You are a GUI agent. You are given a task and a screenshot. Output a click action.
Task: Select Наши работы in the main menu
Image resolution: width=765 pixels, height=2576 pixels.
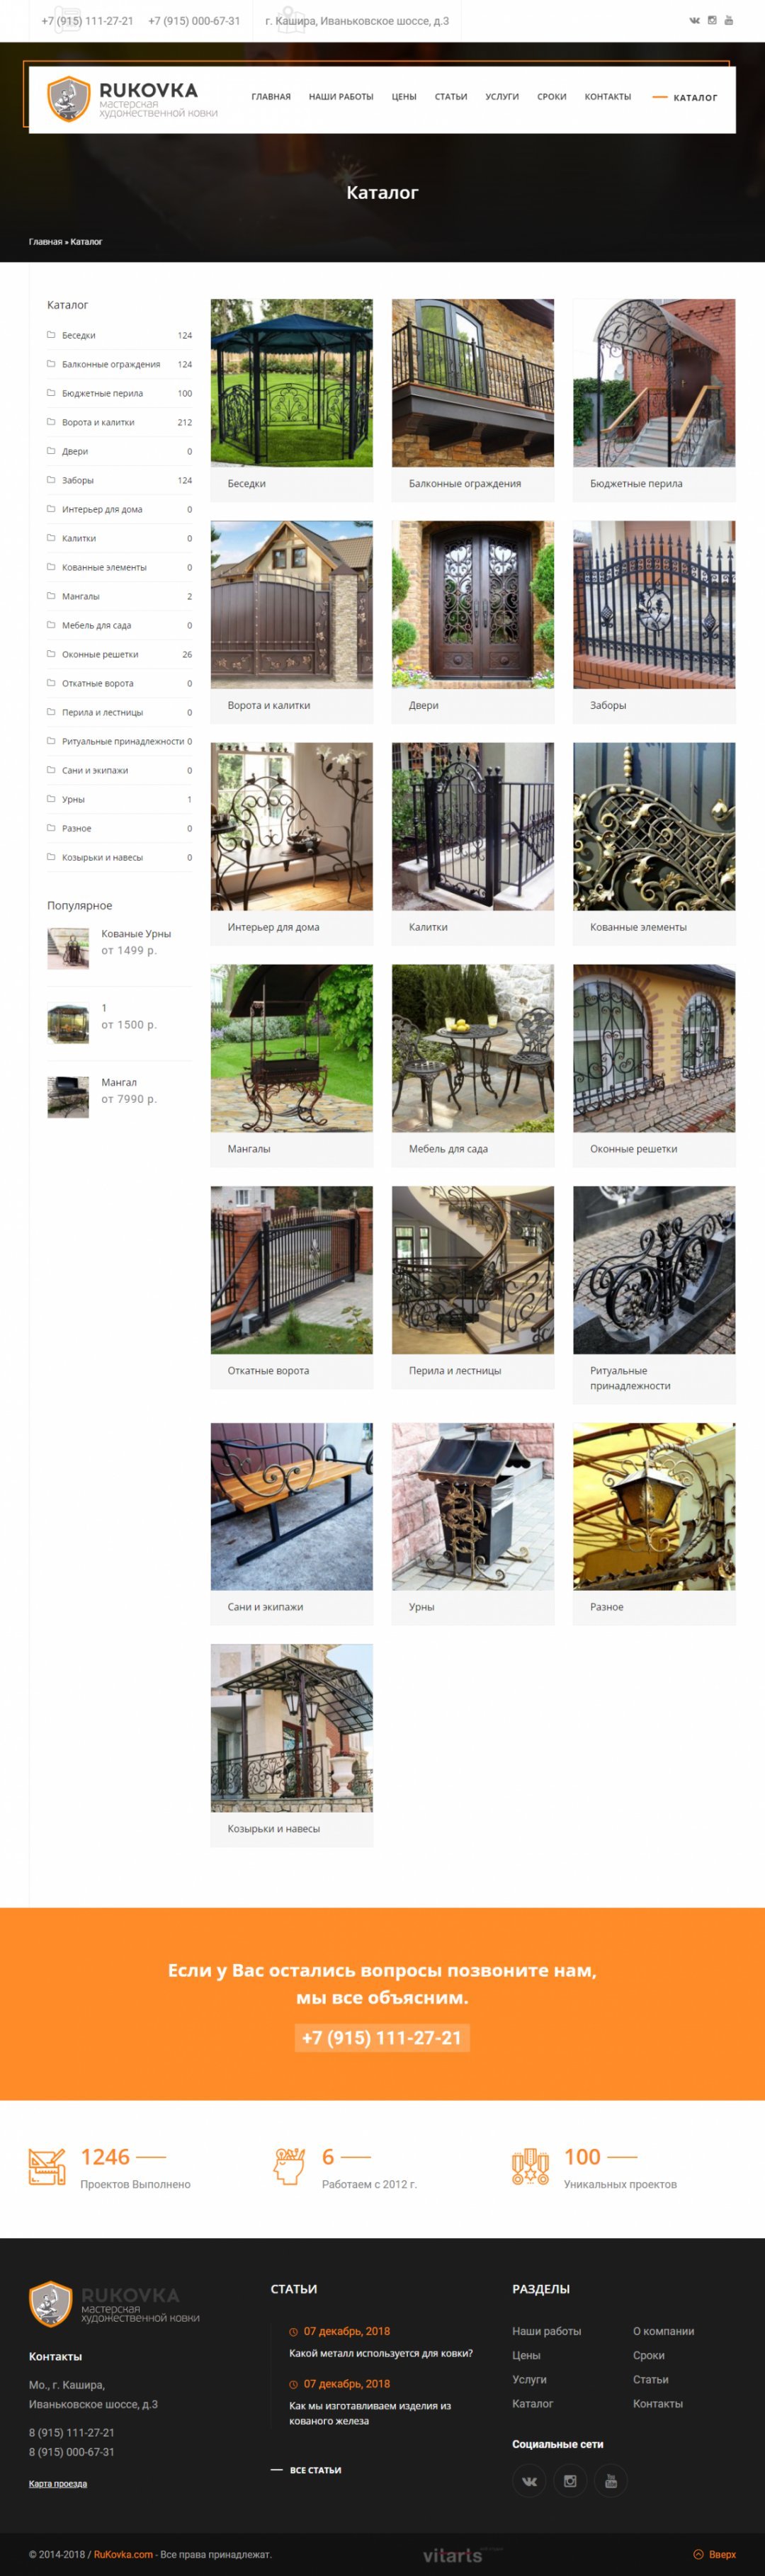(x=341, y=97)
